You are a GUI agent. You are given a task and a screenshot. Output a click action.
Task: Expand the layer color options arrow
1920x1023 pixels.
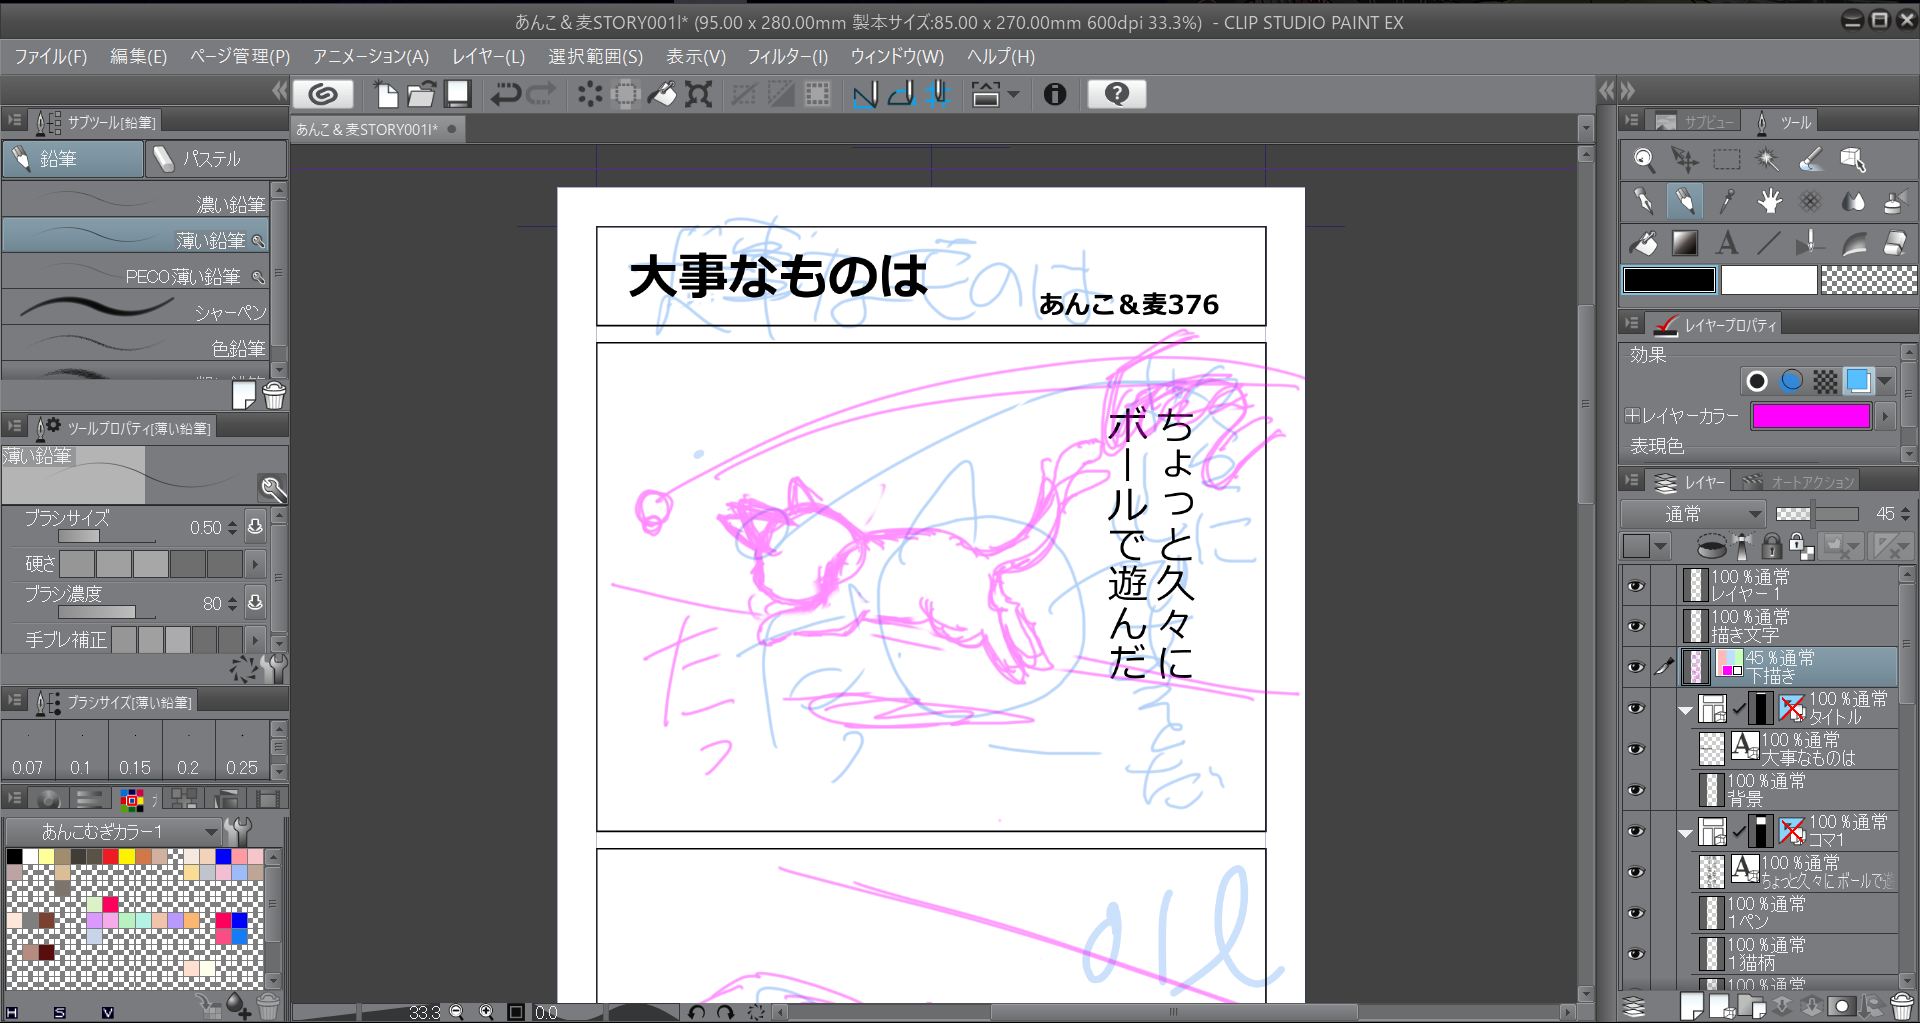1885,416
